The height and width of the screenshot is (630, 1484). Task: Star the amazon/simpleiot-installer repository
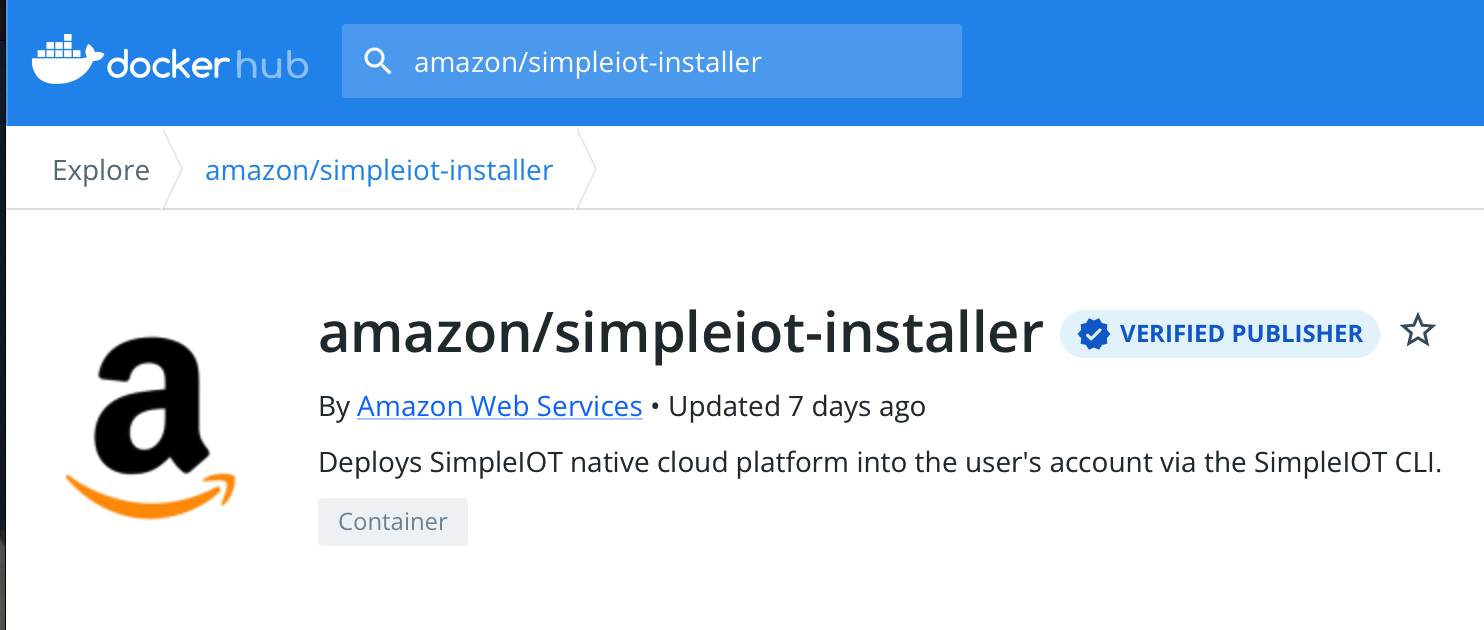[x=1418, y=332]
